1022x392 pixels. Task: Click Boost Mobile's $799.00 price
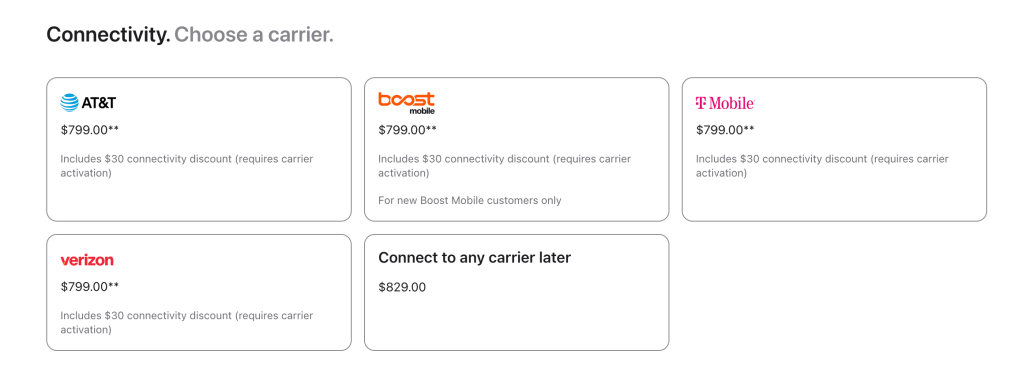pyautogui.click(x=407, y=130)
